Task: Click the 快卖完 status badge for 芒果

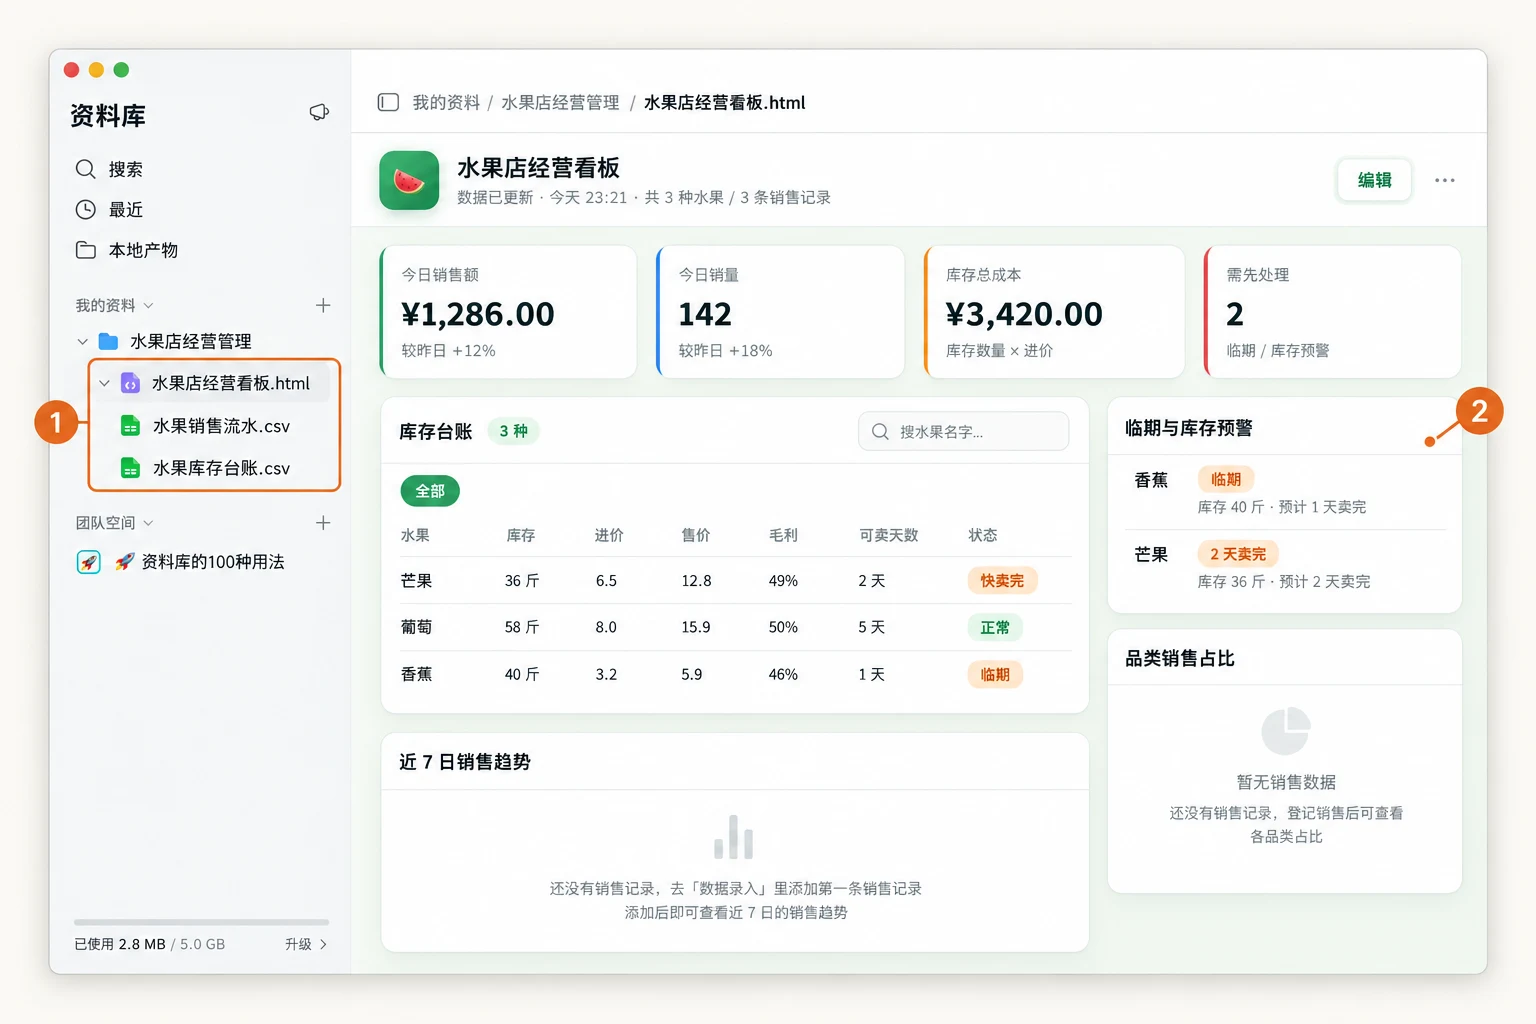Action: 1002,581
